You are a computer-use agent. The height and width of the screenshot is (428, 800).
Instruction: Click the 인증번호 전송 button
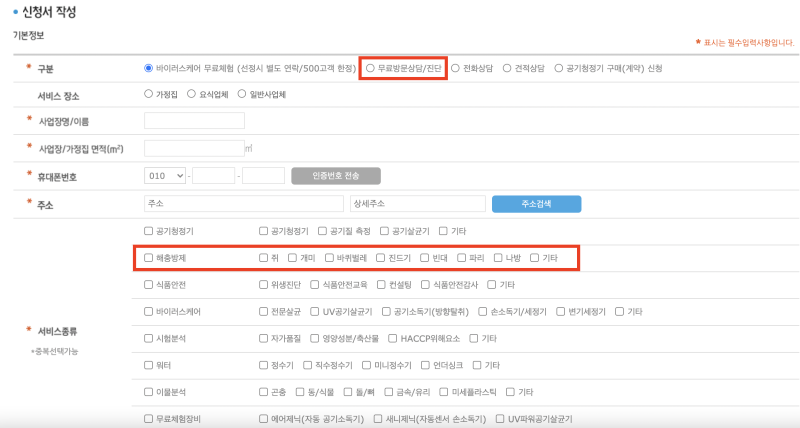point(336,176)
